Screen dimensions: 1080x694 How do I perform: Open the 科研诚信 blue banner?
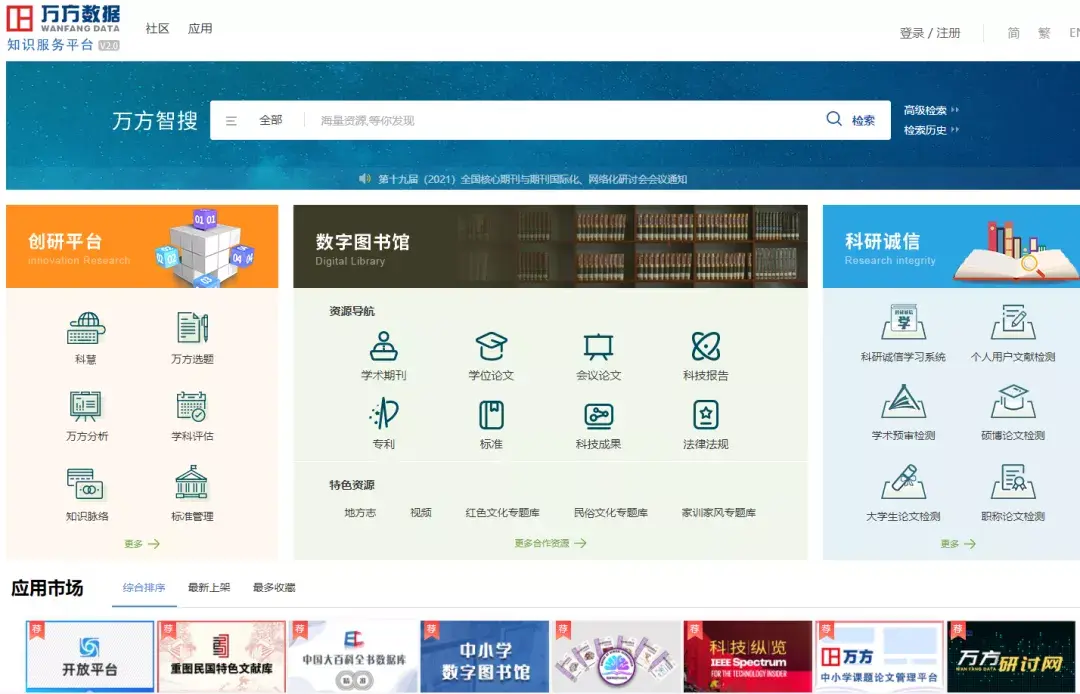[x=951, y=246]
